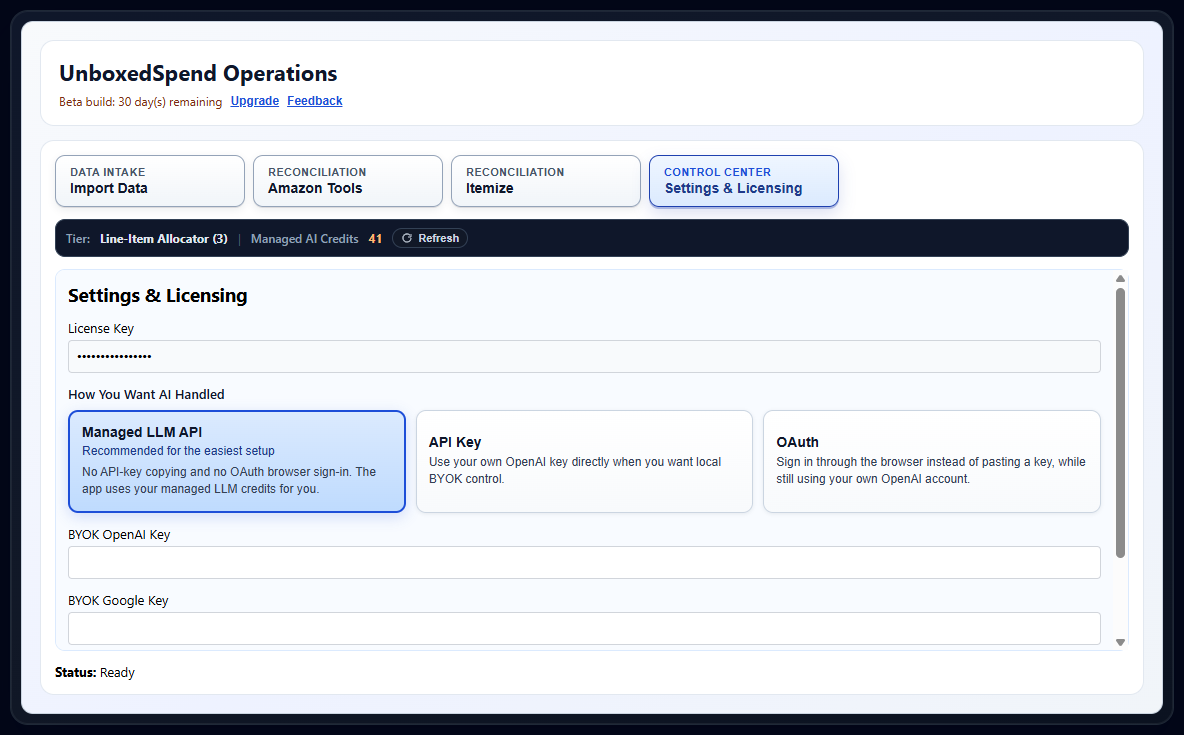Open the Upgrade link
Image resolution: width=1184 pixels, height=735 pixels.
tap(254, 101)
